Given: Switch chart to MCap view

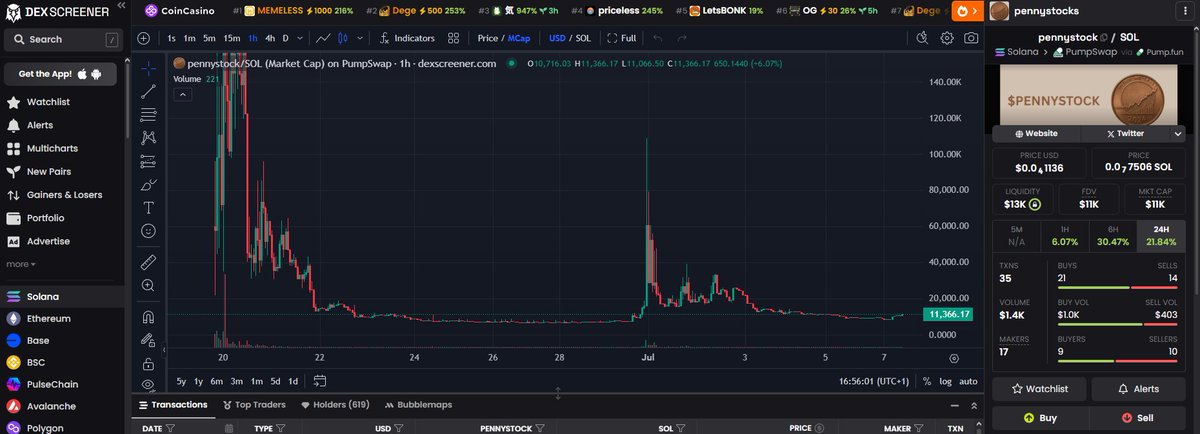Looking at the screenshot, I should [519, 38].
